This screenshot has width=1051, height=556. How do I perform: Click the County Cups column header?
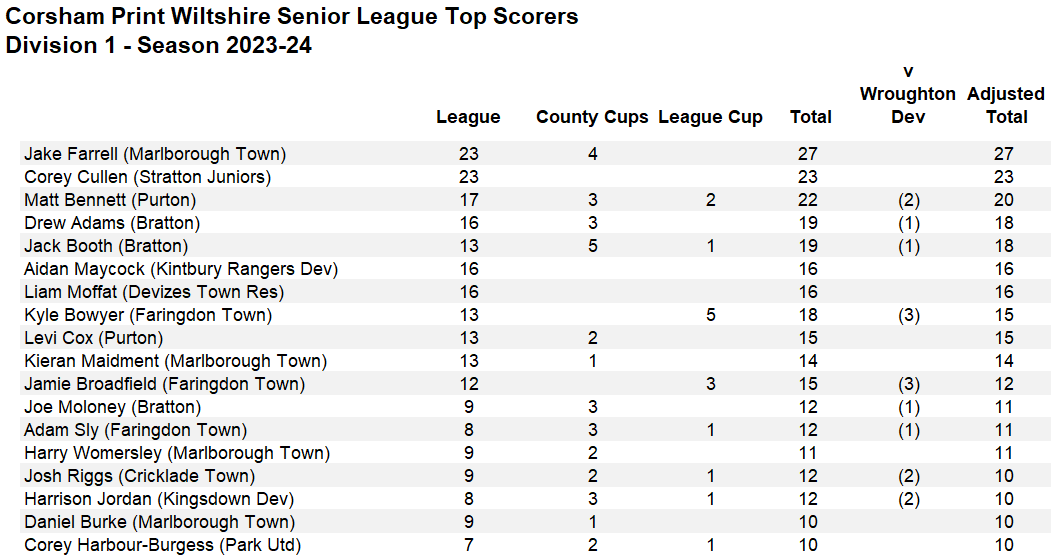pos(592,117)
